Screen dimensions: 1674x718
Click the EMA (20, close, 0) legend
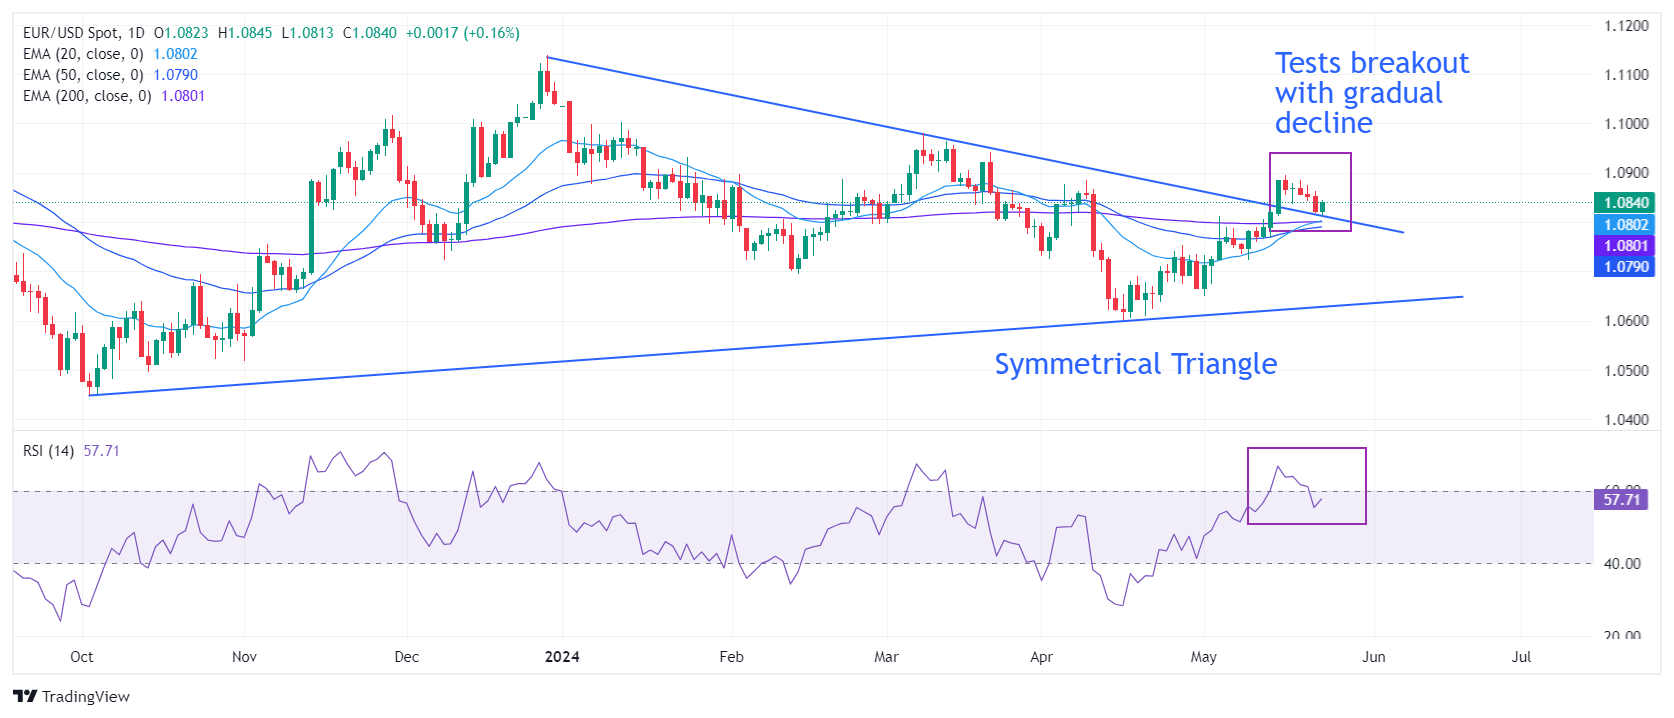tap(83, 54)
